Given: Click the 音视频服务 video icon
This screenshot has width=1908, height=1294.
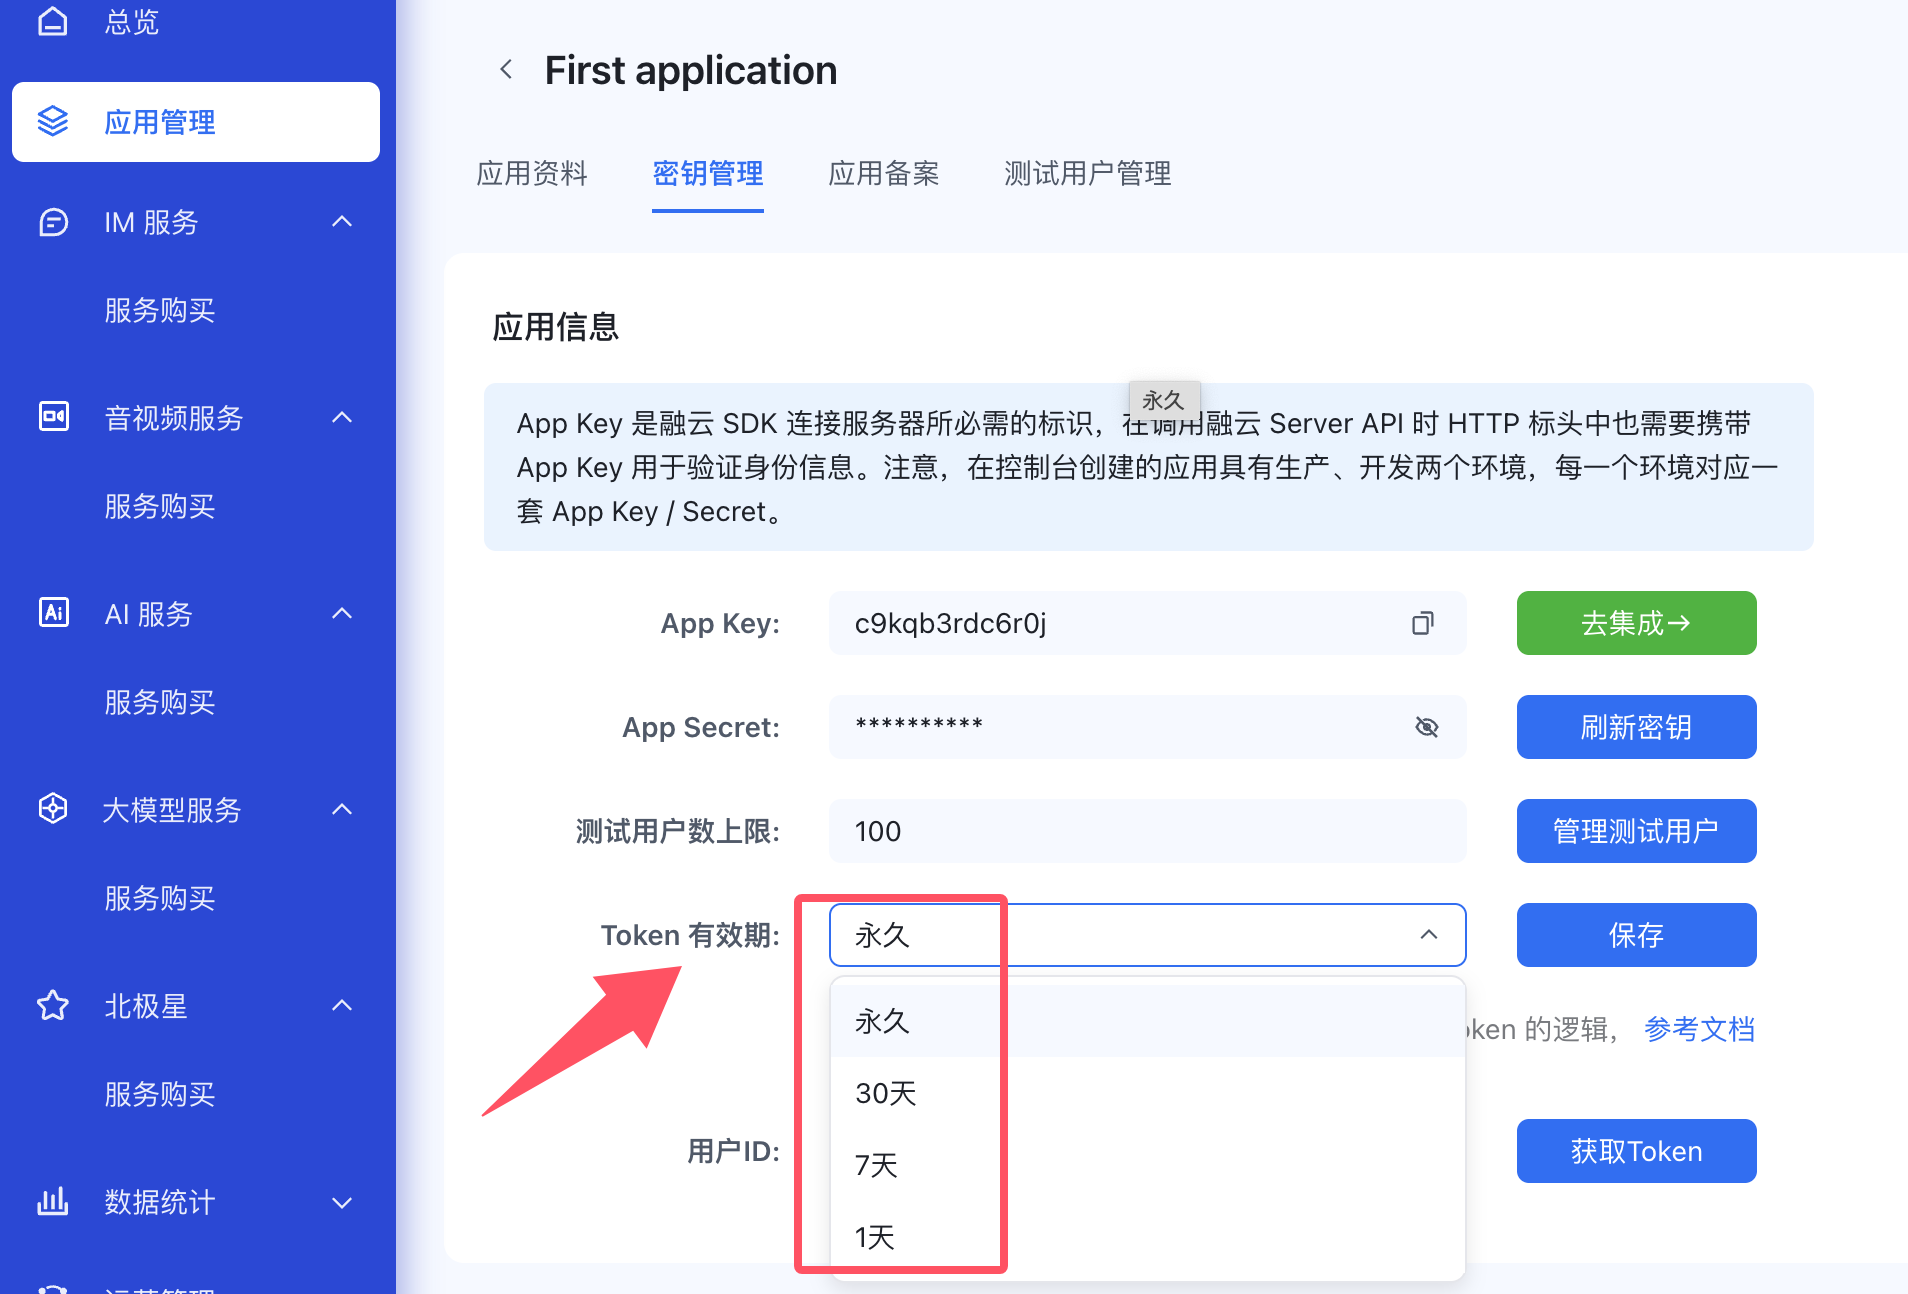Looking at the screenshot, I should point(53,416).
